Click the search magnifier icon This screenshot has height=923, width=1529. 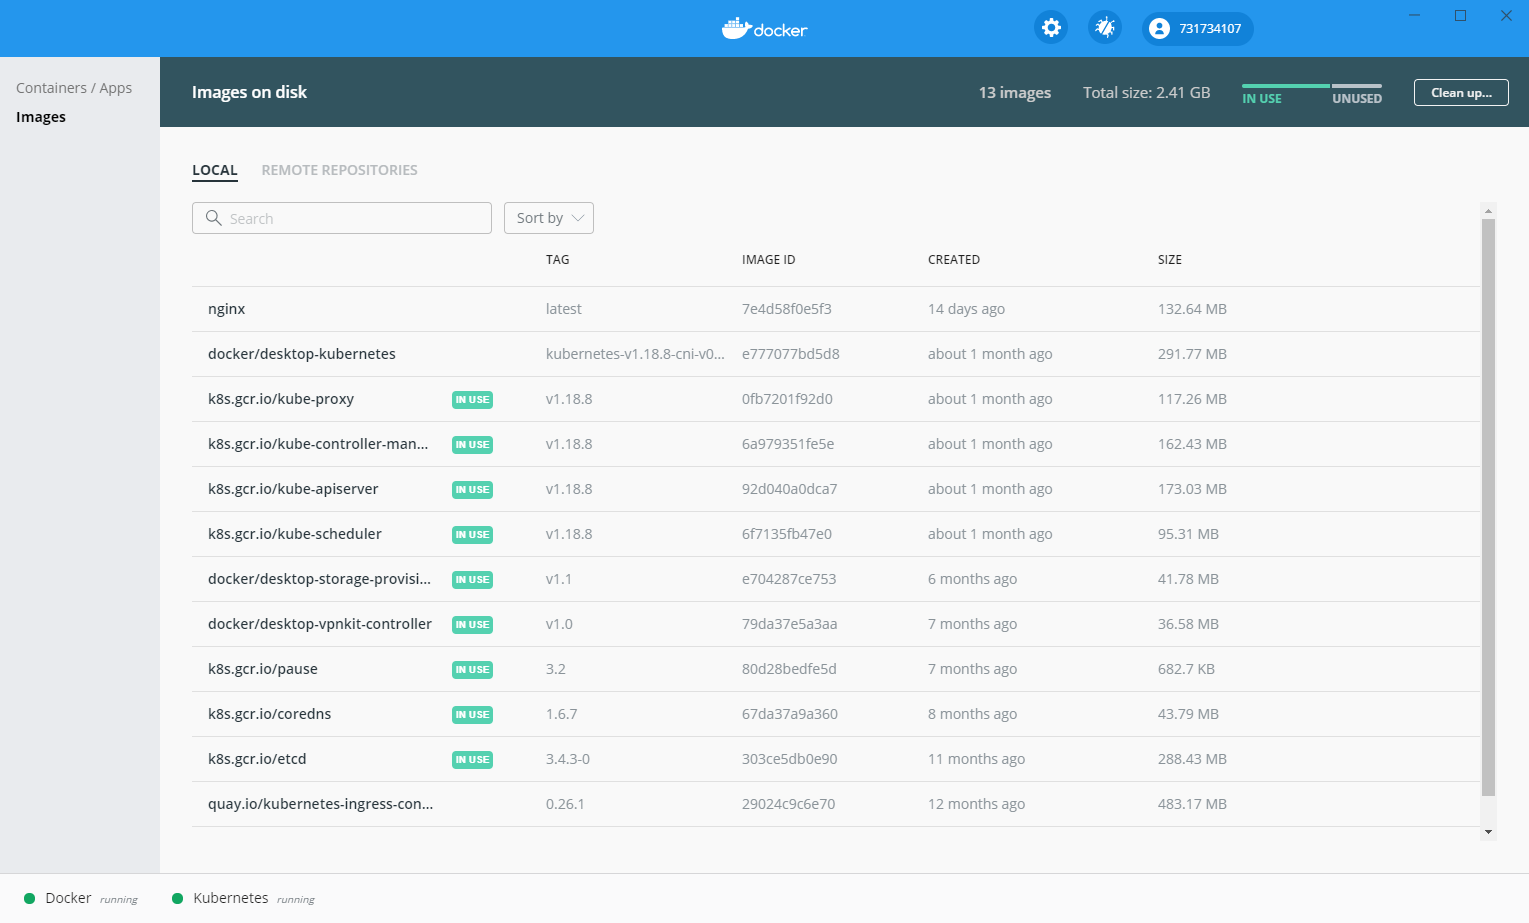(x=213, y=218)
